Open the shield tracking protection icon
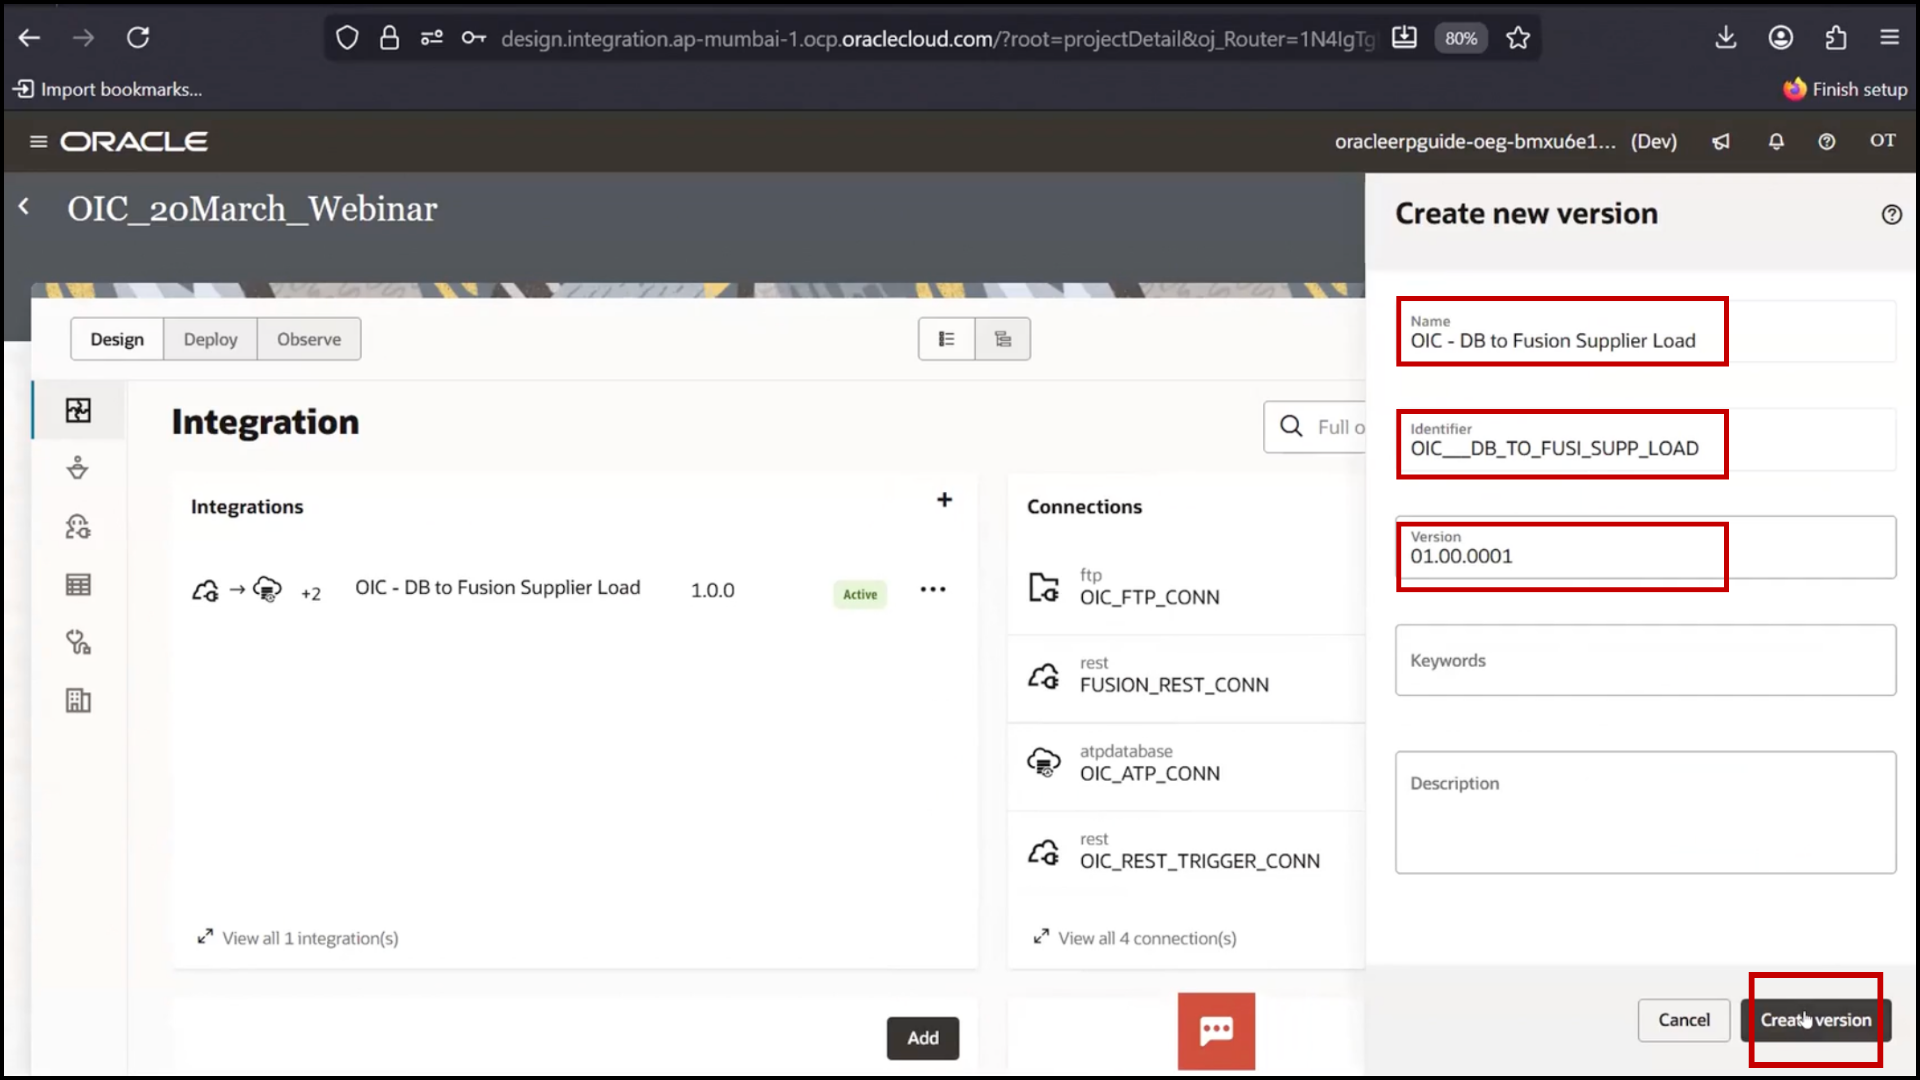The height and width of the screenshot is (1080, 1920). point(347,38)
